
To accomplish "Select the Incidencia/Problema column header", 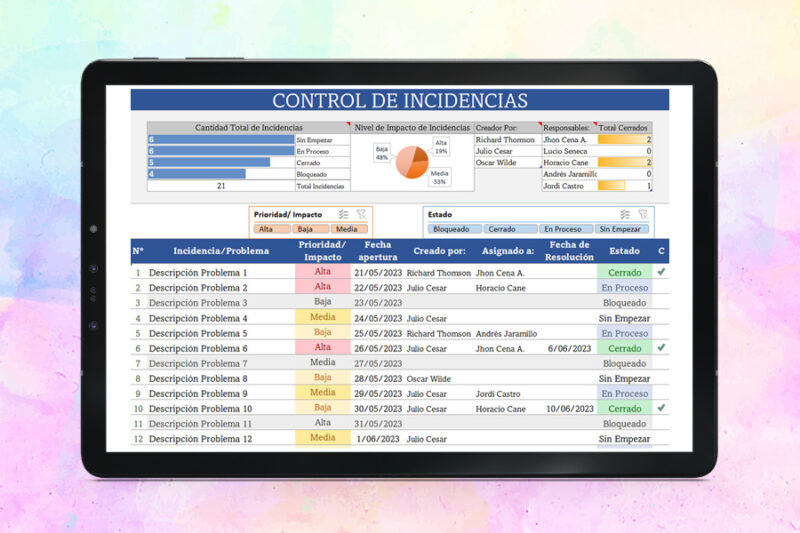I will (x=221, y=251).
